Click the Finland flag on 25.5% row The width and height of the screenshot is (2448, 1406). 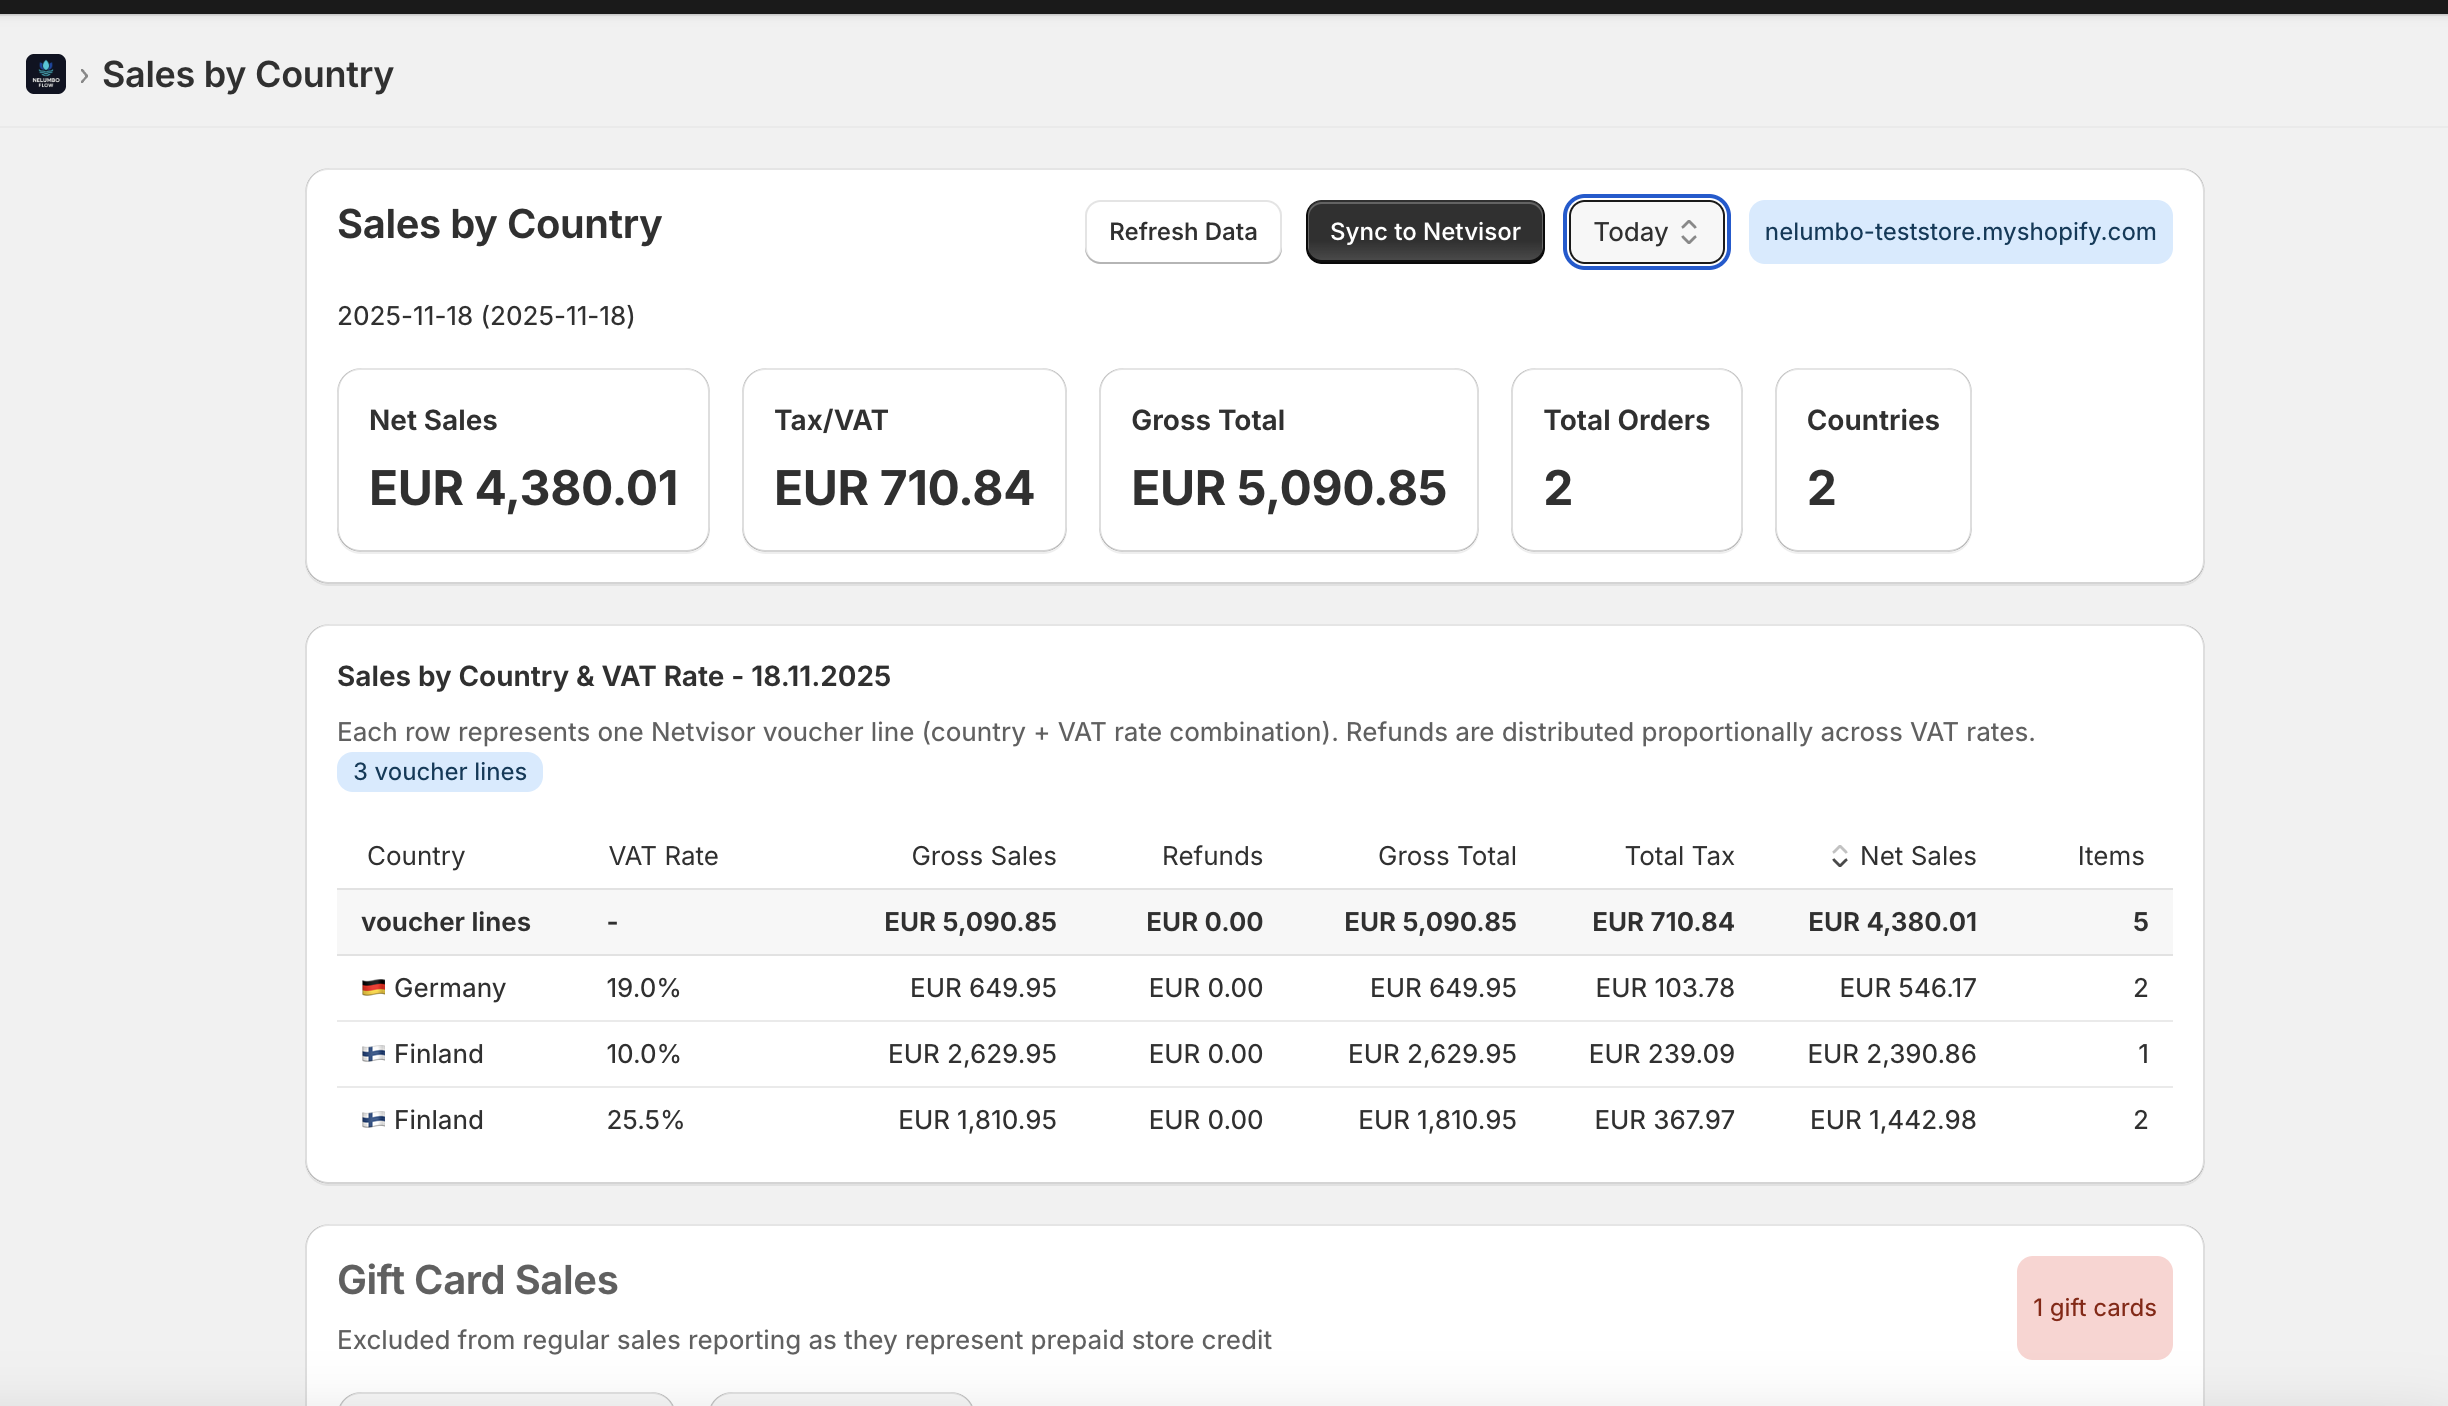click(372, 1119)
